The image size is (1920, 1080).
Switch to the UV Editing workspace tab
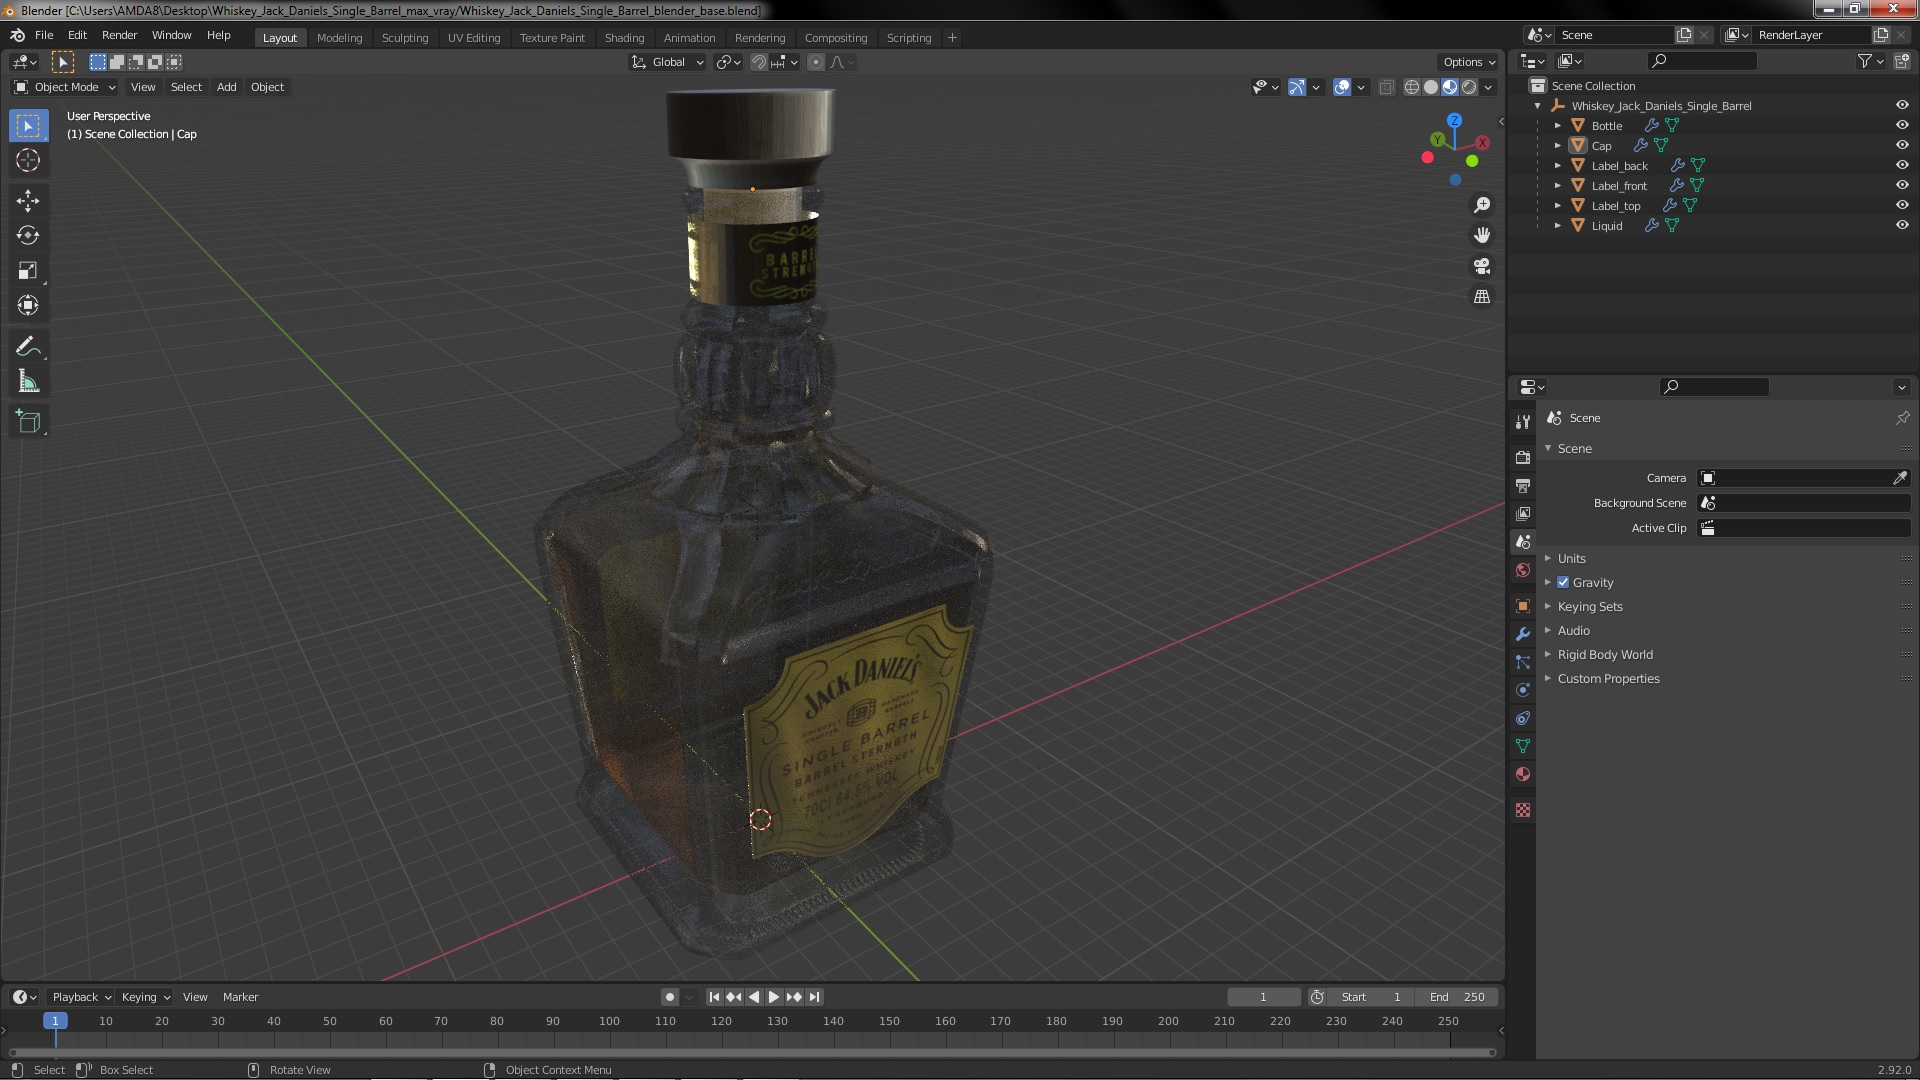pyautogui.click(x=473, y=37)
